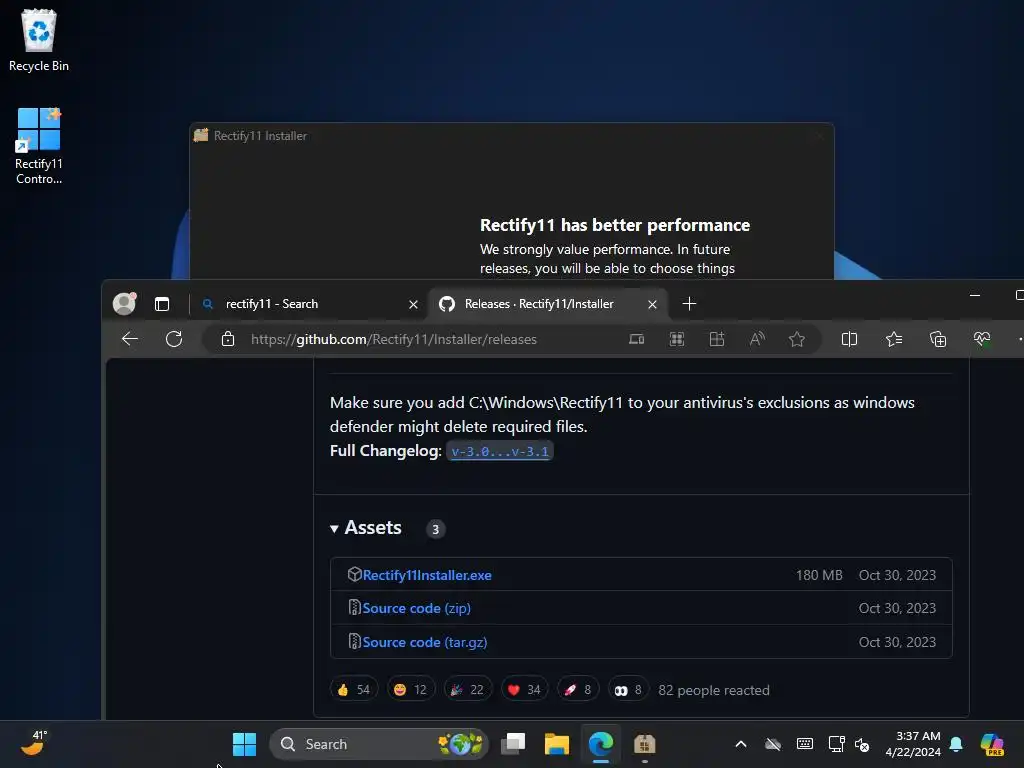This screenshot has width=1024, height=768.
Task: Click the extensions icon in address bar
Action: pyautogui.click(x=716, y=339)
